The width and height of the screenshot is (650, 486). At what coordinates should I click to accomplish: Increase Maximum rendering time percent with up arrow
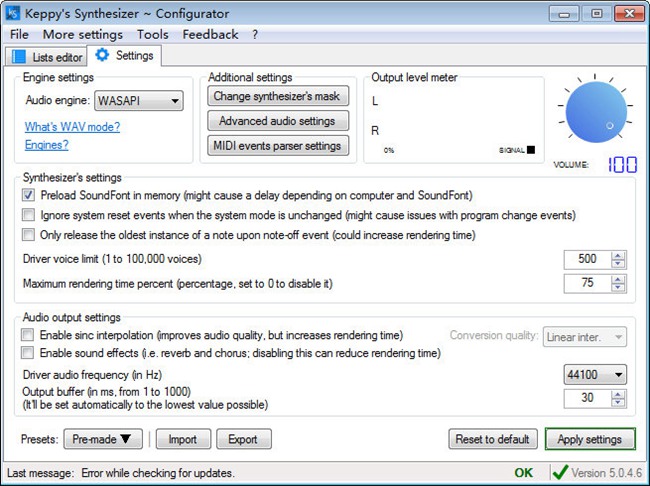point(618,279)
